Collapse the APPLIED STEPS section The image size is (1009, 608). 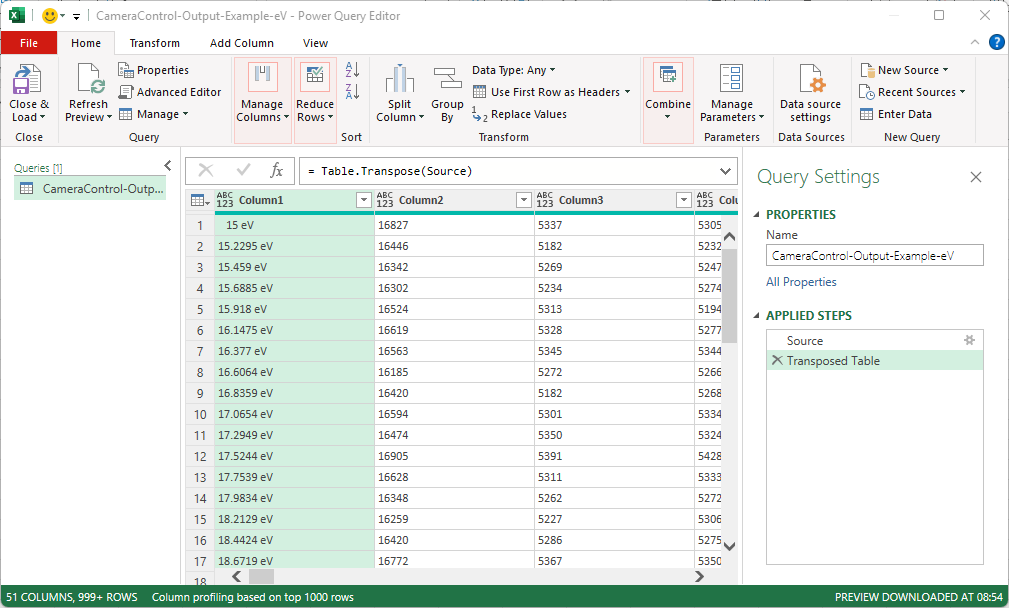[x=757, y=315]
